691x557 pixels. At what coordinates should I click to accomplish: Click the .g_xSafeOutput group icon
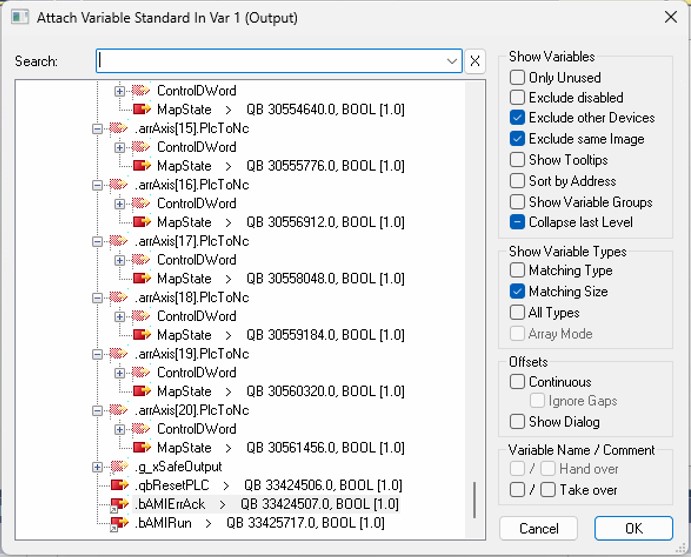(119, 466)
